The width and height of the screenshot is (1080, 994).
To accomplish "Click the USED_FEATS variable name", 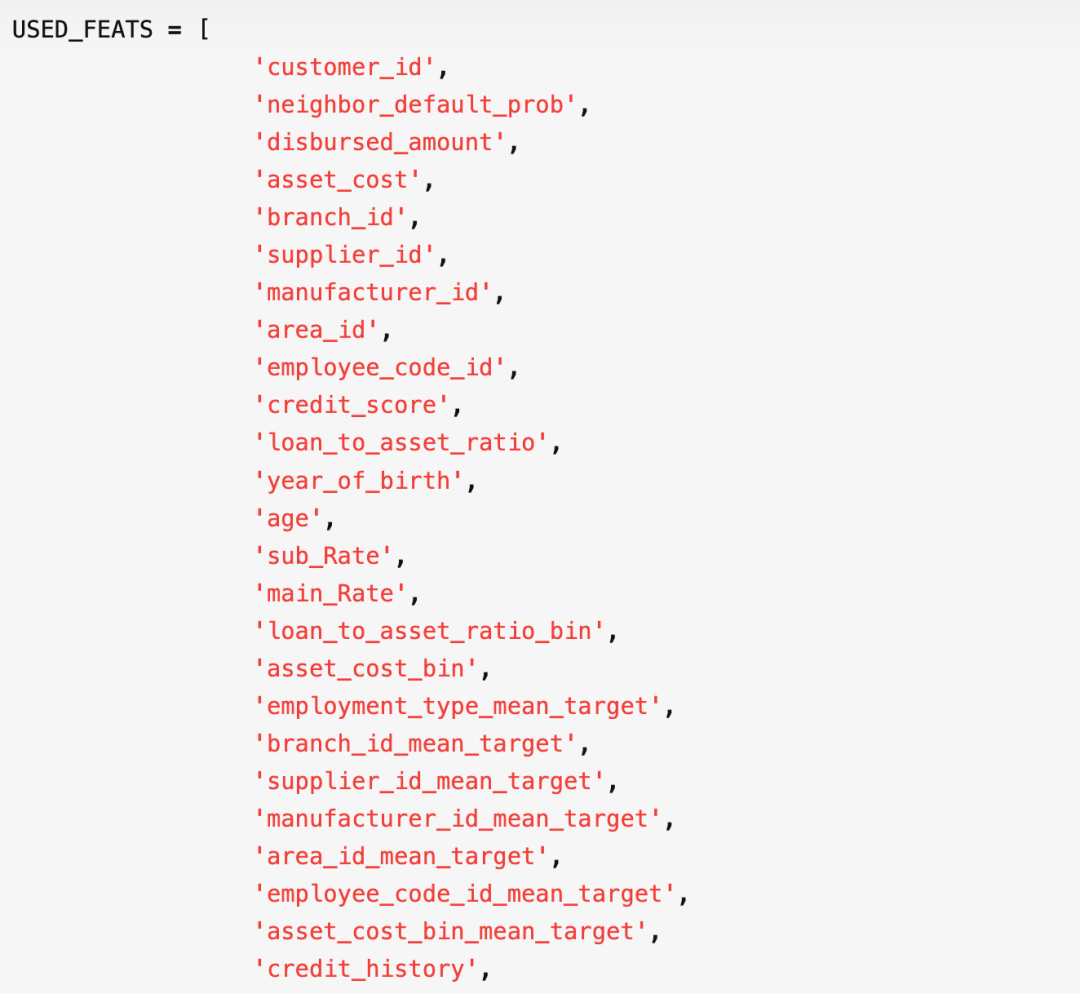I will coord(83,30).
